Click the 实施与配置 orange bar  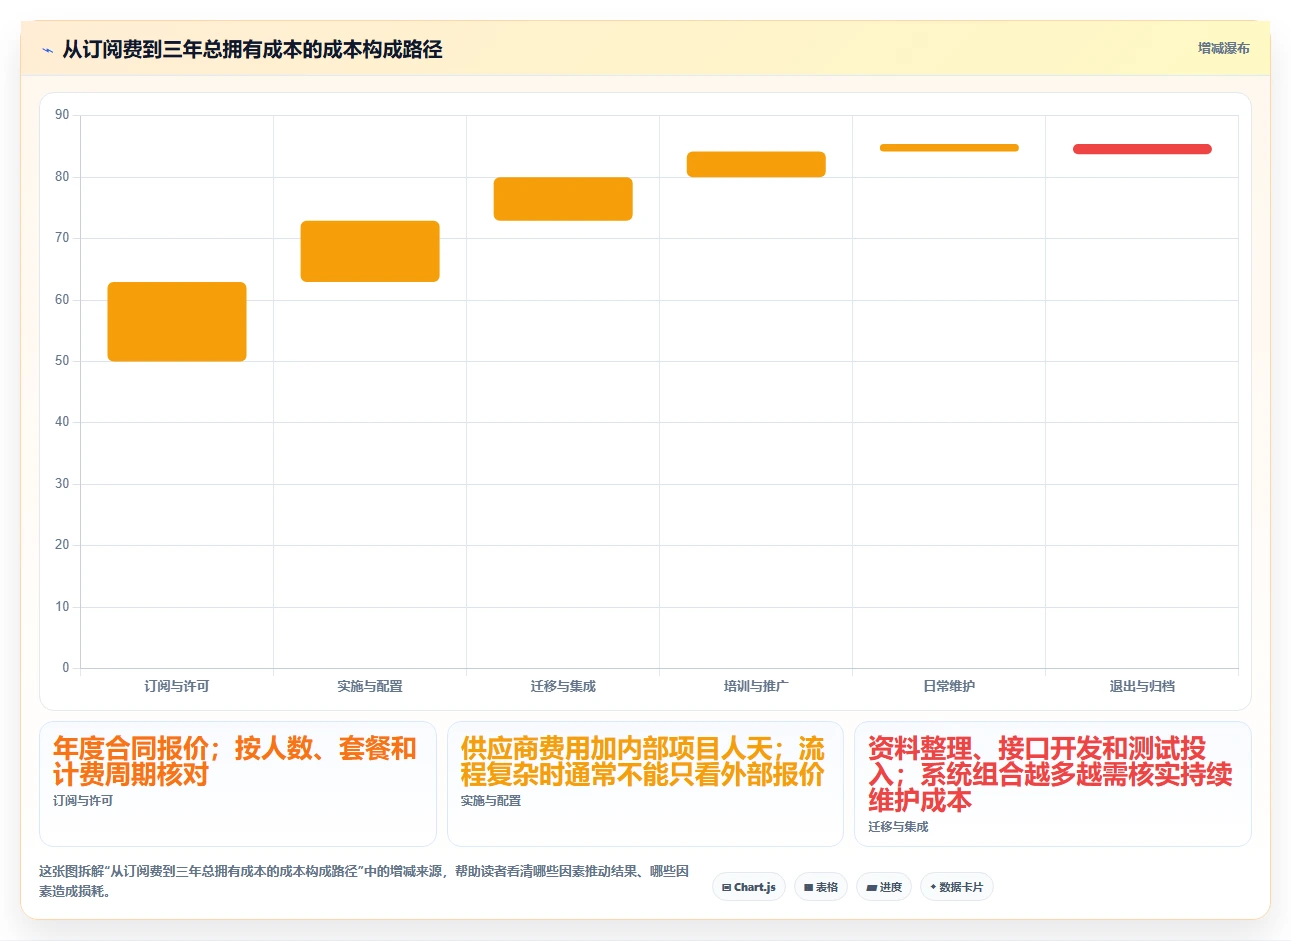pyautogui.click(x=370, y=251)
